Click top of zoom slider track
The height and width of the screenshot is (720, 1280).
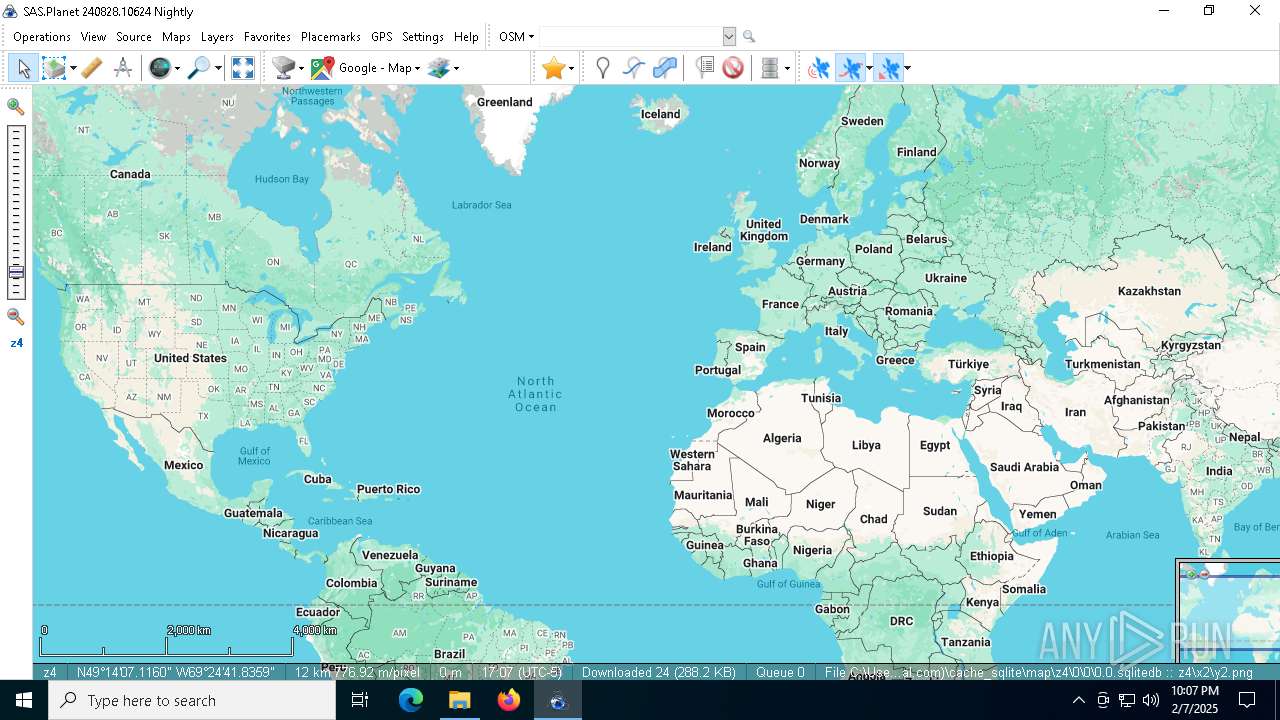[x=16, y=130]
